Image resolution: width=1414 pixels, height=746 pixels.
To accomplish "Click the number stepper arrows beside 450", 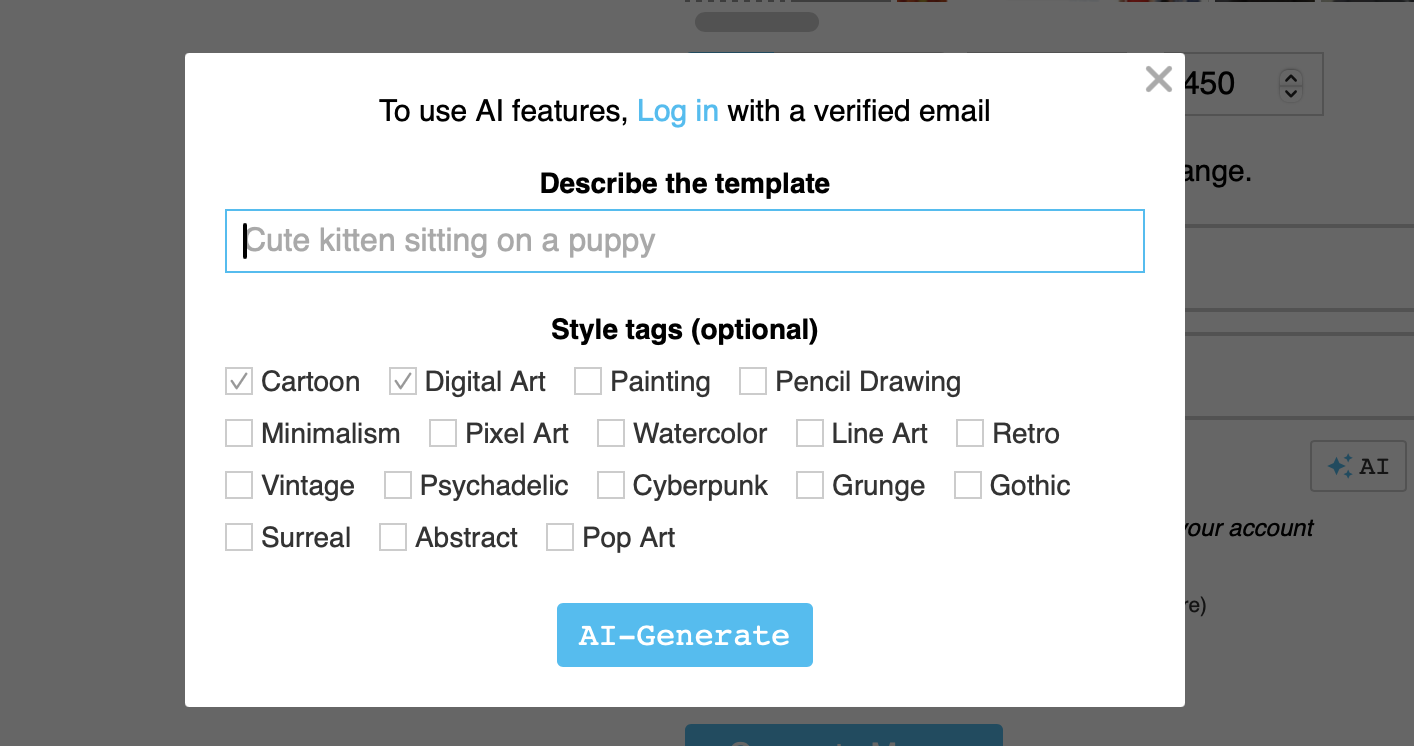I will point(1291,84).
